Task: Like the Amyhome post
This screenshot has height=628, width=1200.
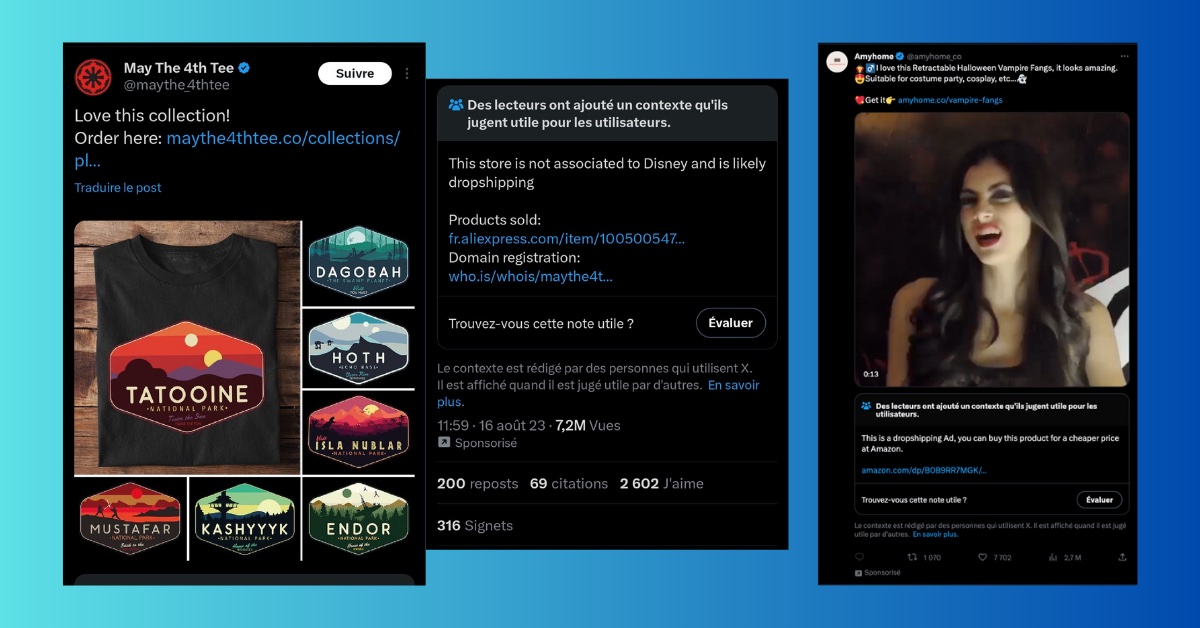Action: (983, 557)
